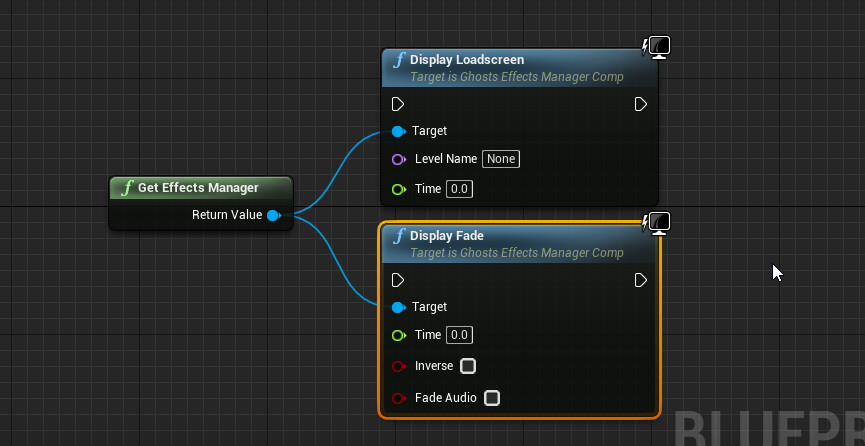The image size is (865, 446).
Task: Click the Fade Audio boolean pin
Action: tap(398, 398)
